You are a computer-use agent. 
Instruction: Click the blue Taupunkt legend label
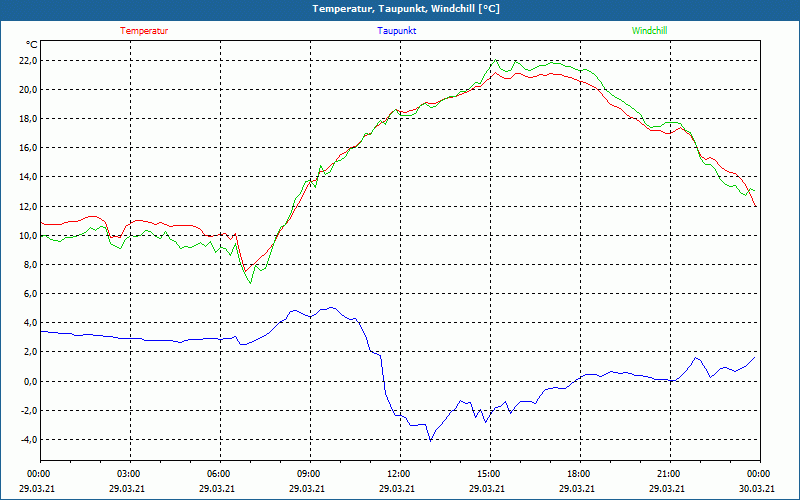pos(396,31)
